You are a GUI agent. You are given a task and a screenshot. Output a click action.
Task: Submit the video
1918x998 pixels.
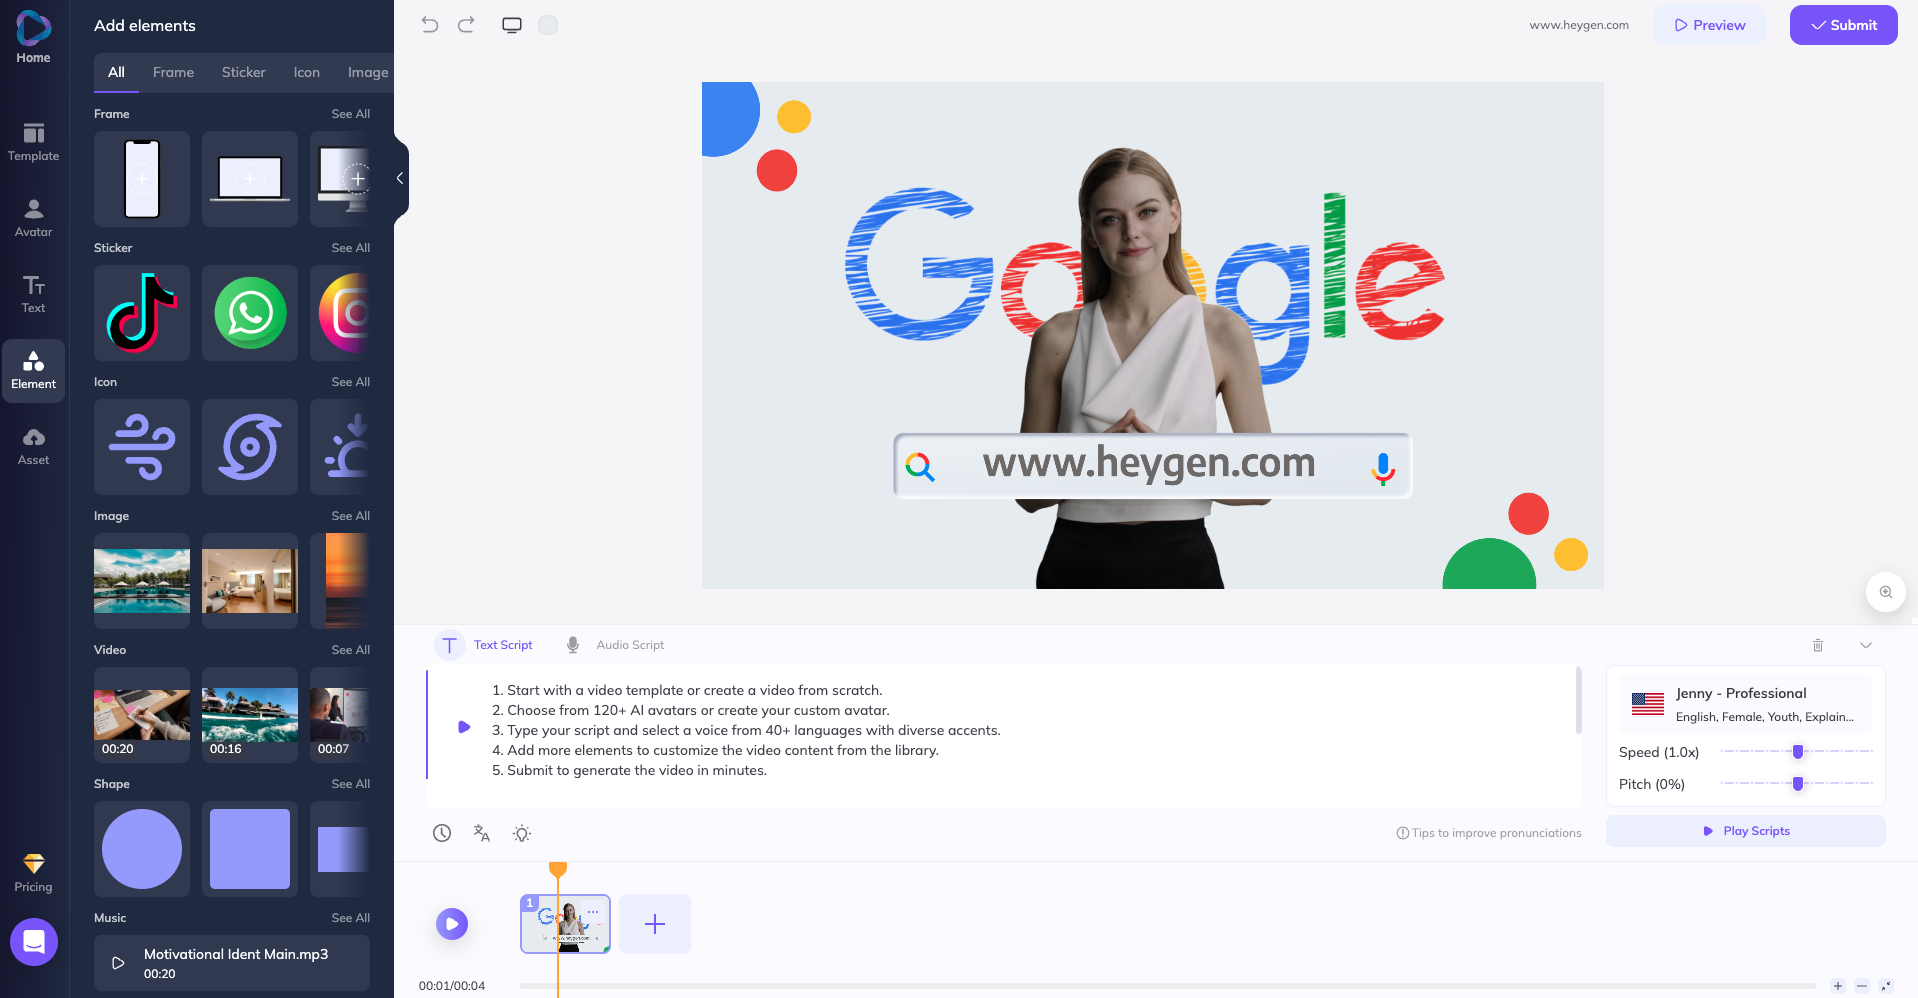tap(1844, 25)
